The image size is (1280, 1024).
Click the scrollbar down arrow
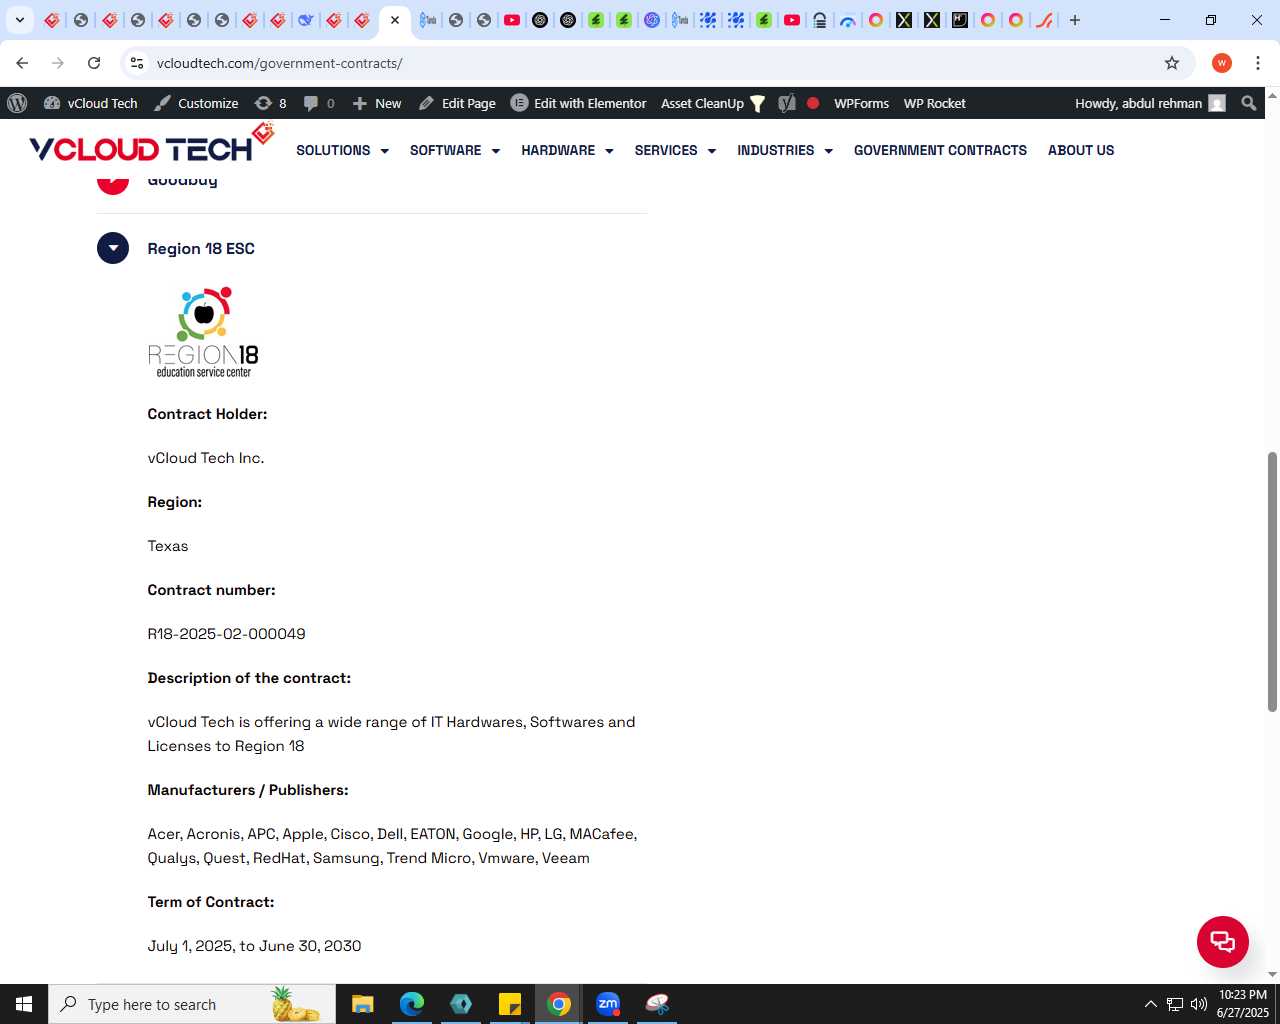coord(1272,974)
